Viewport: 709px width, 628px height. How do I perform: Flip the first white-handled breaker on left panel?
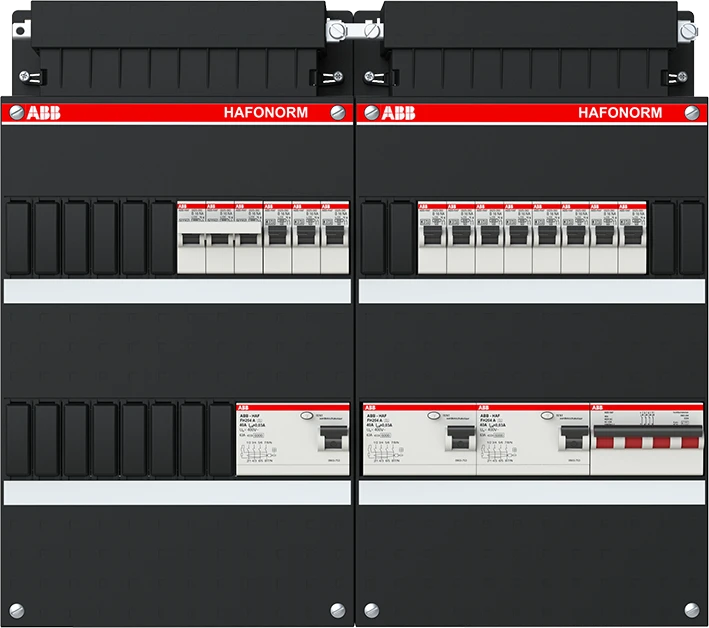pyautogui.click(x=190, y=240)
